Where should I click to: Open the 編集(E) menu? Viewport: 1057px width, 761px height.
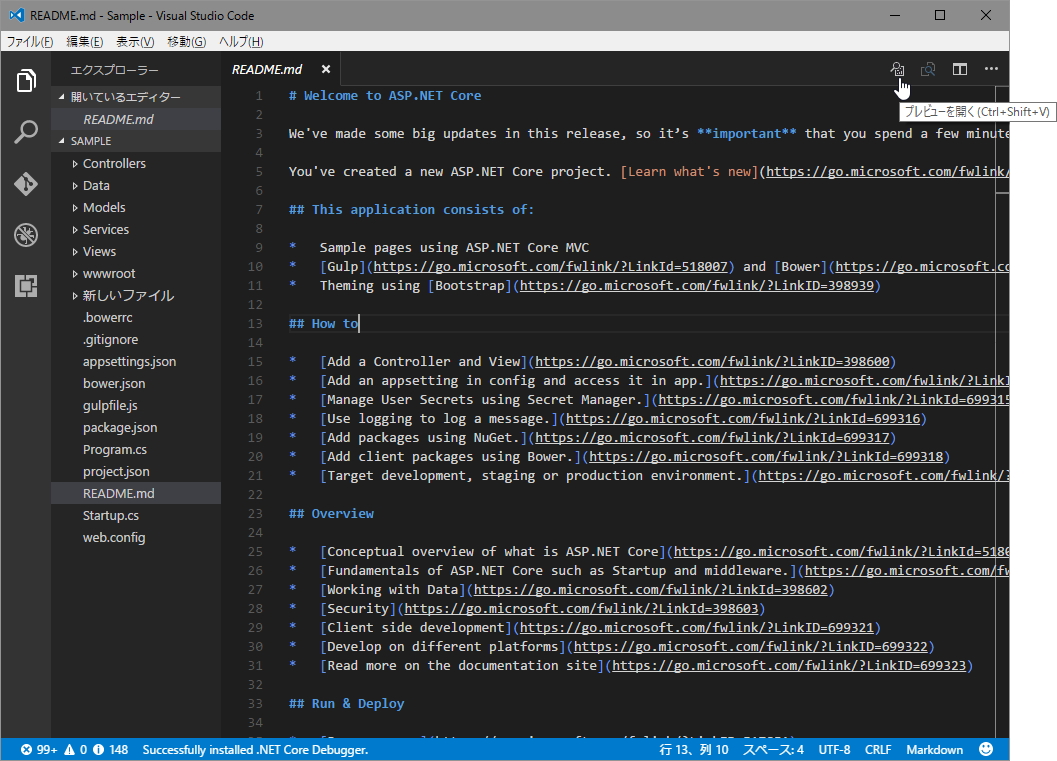pos(85,42)
